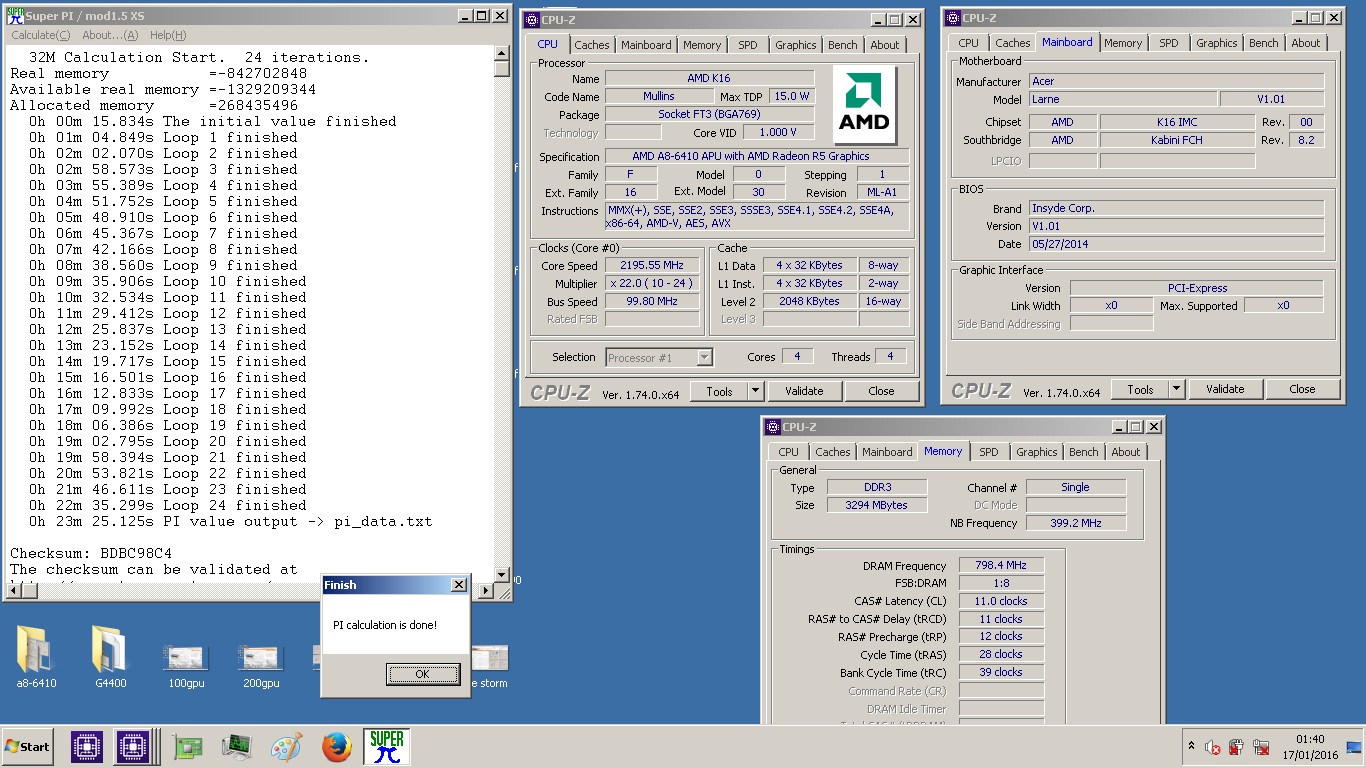Open the Help menu in Super PI
The image size is (1366, 768).
(167, 35)
